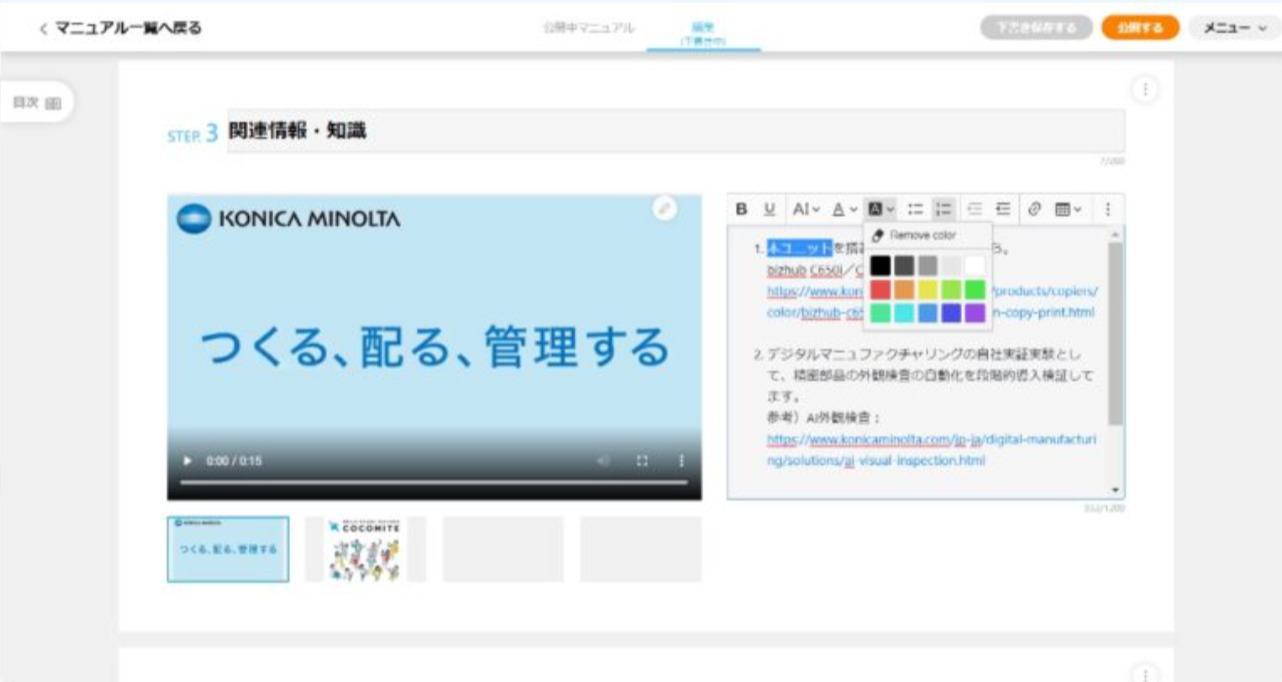Viewport: 1282px width, 682px height.
Task: Pick the orange color swatch
Action: point(904,290)
